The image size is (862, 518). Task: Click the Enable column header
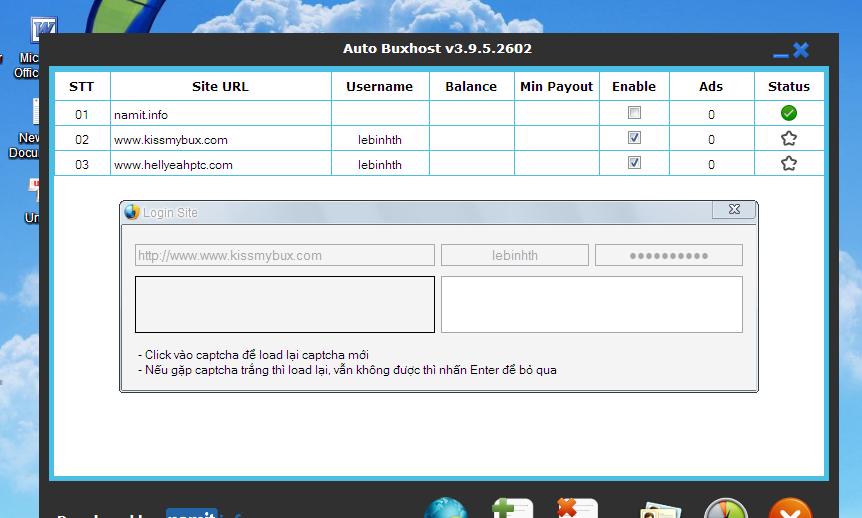tap(634, 86)
